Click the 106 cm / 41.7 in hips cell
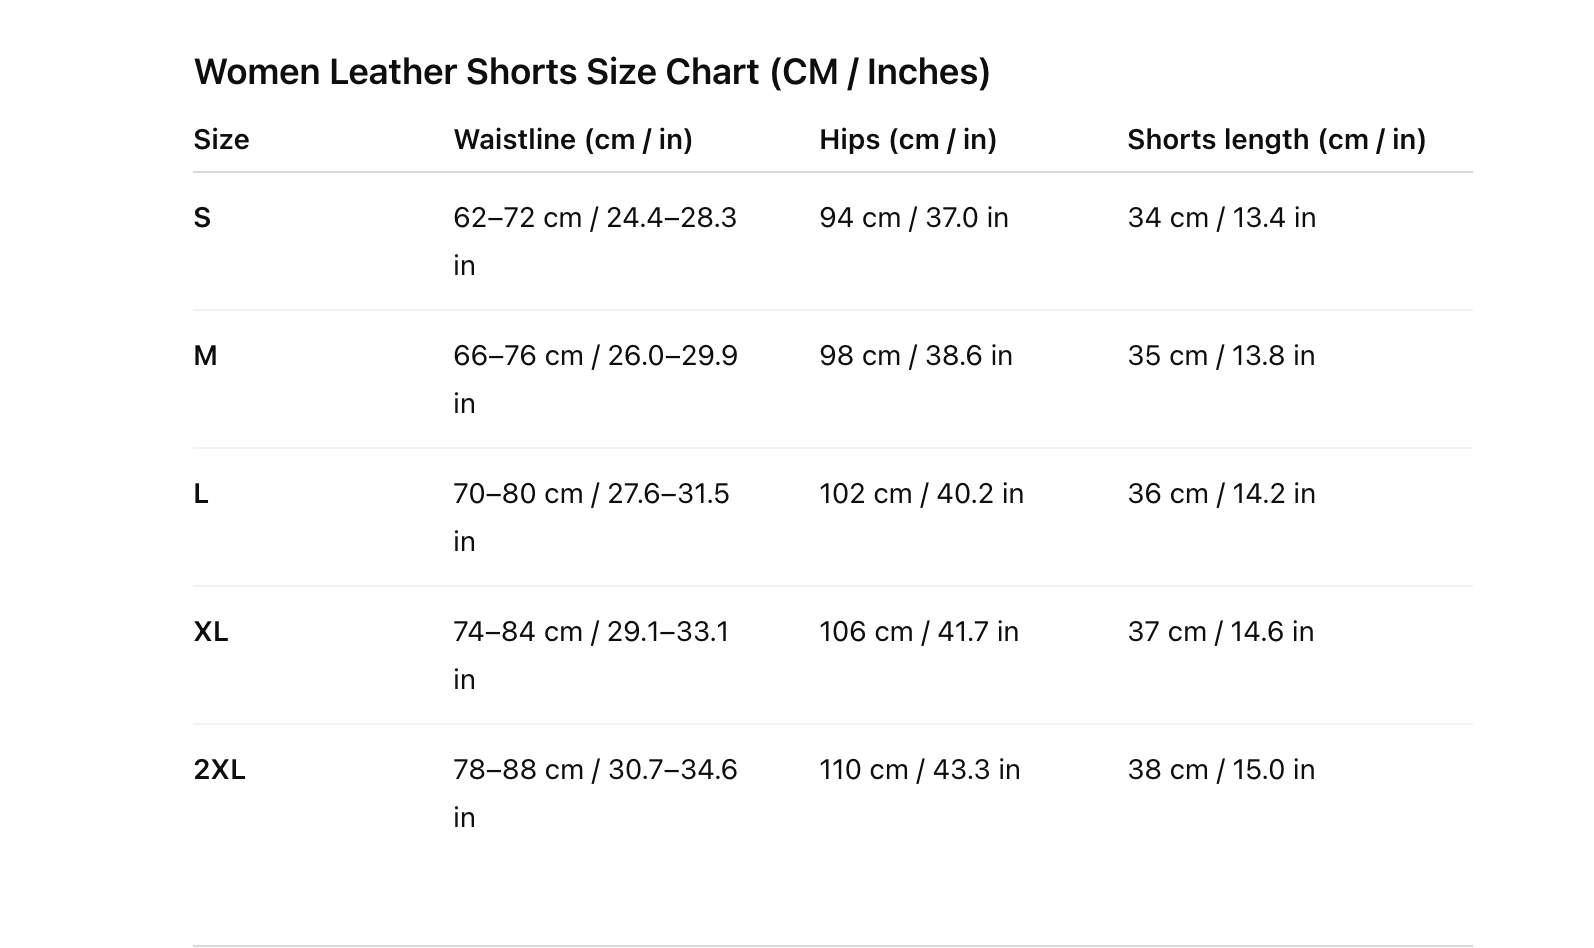This screenshot has height=948, width=1594. point(918,632)
